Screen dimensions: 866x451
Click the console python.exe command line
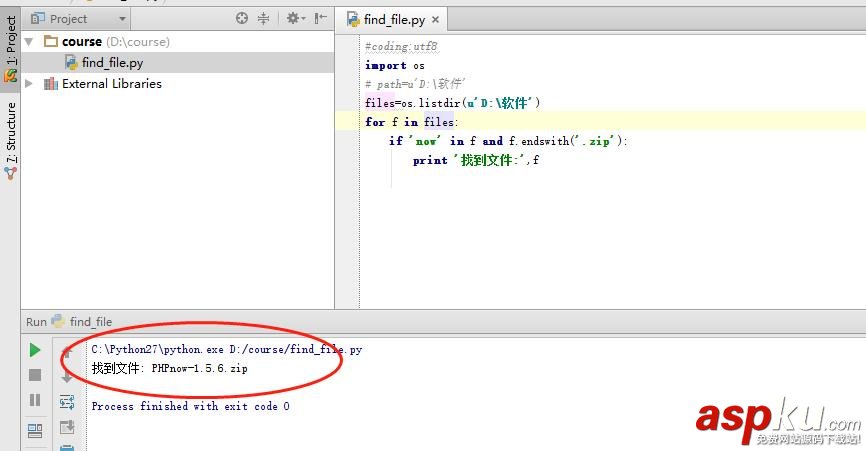(x=226, y=349)
